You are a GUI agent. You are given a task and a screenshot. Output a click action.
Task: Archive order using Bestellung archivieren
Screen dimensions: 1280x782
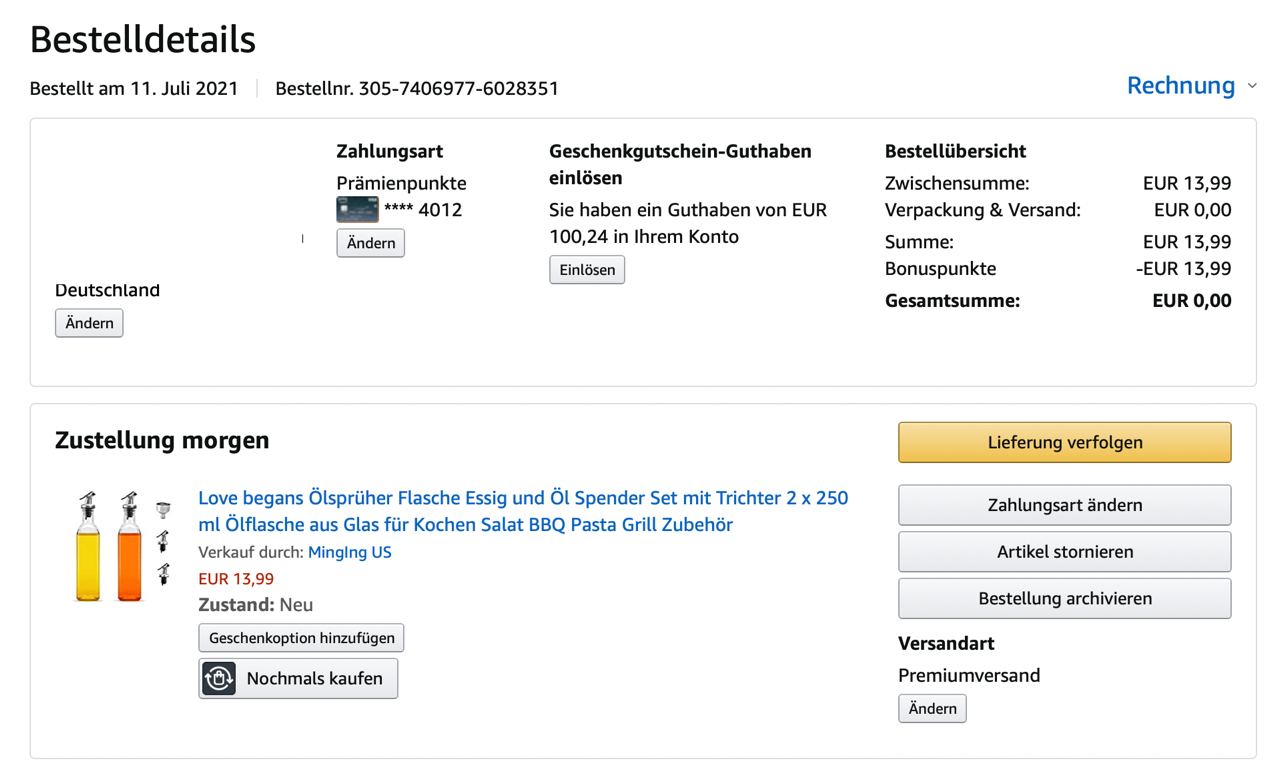coord(1064,599)
